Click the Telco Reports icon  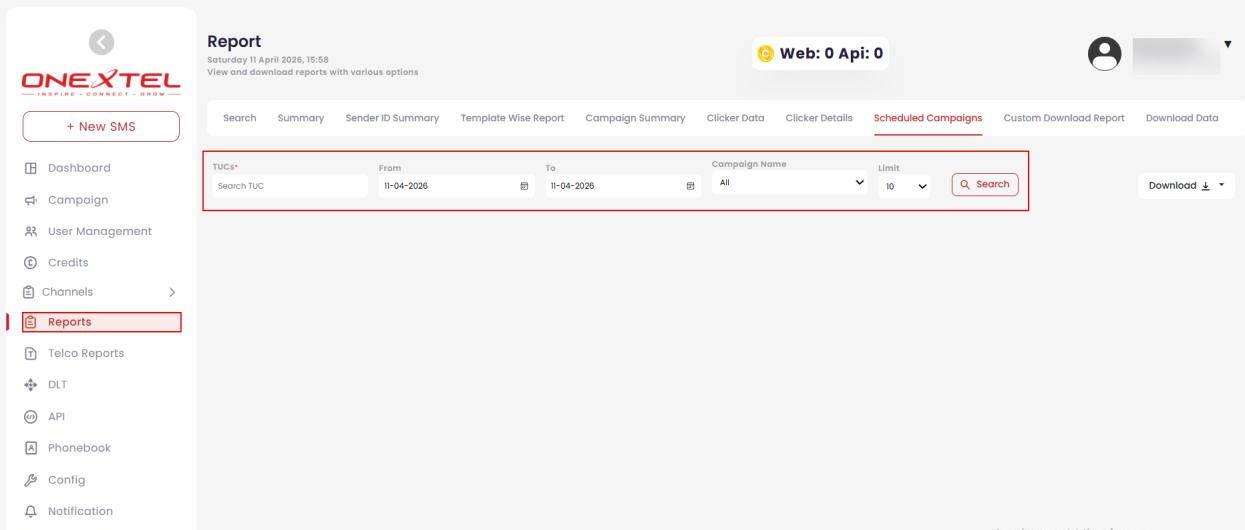tap(31, 353)
